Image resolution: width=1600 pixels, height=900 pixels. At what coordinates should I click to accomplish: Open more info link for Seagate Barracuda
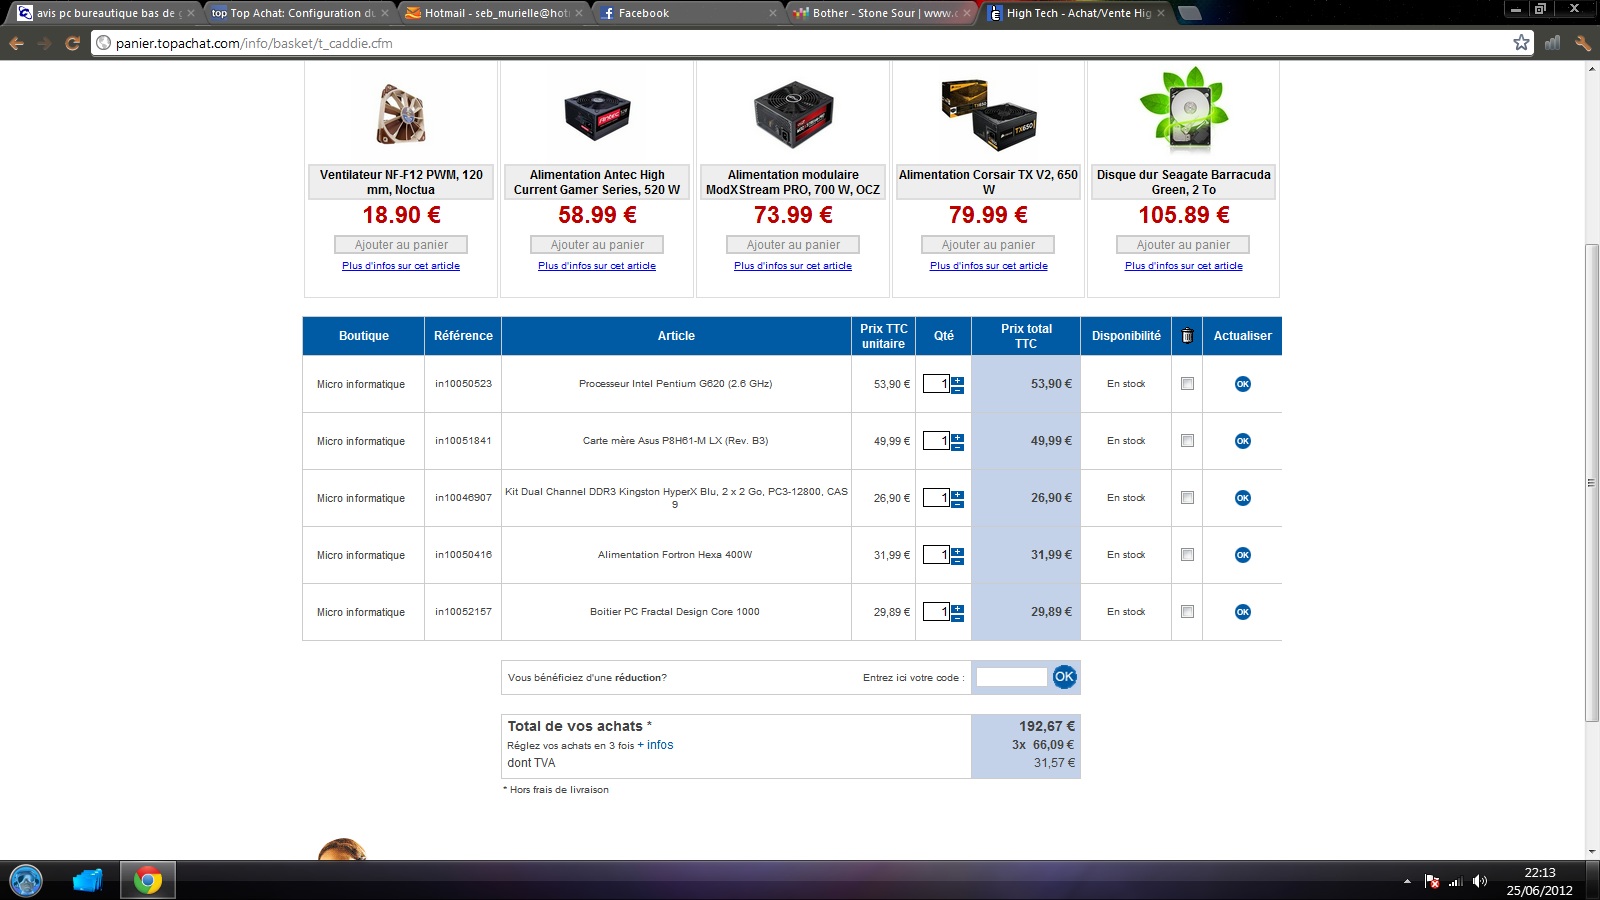pos(1183,266)
